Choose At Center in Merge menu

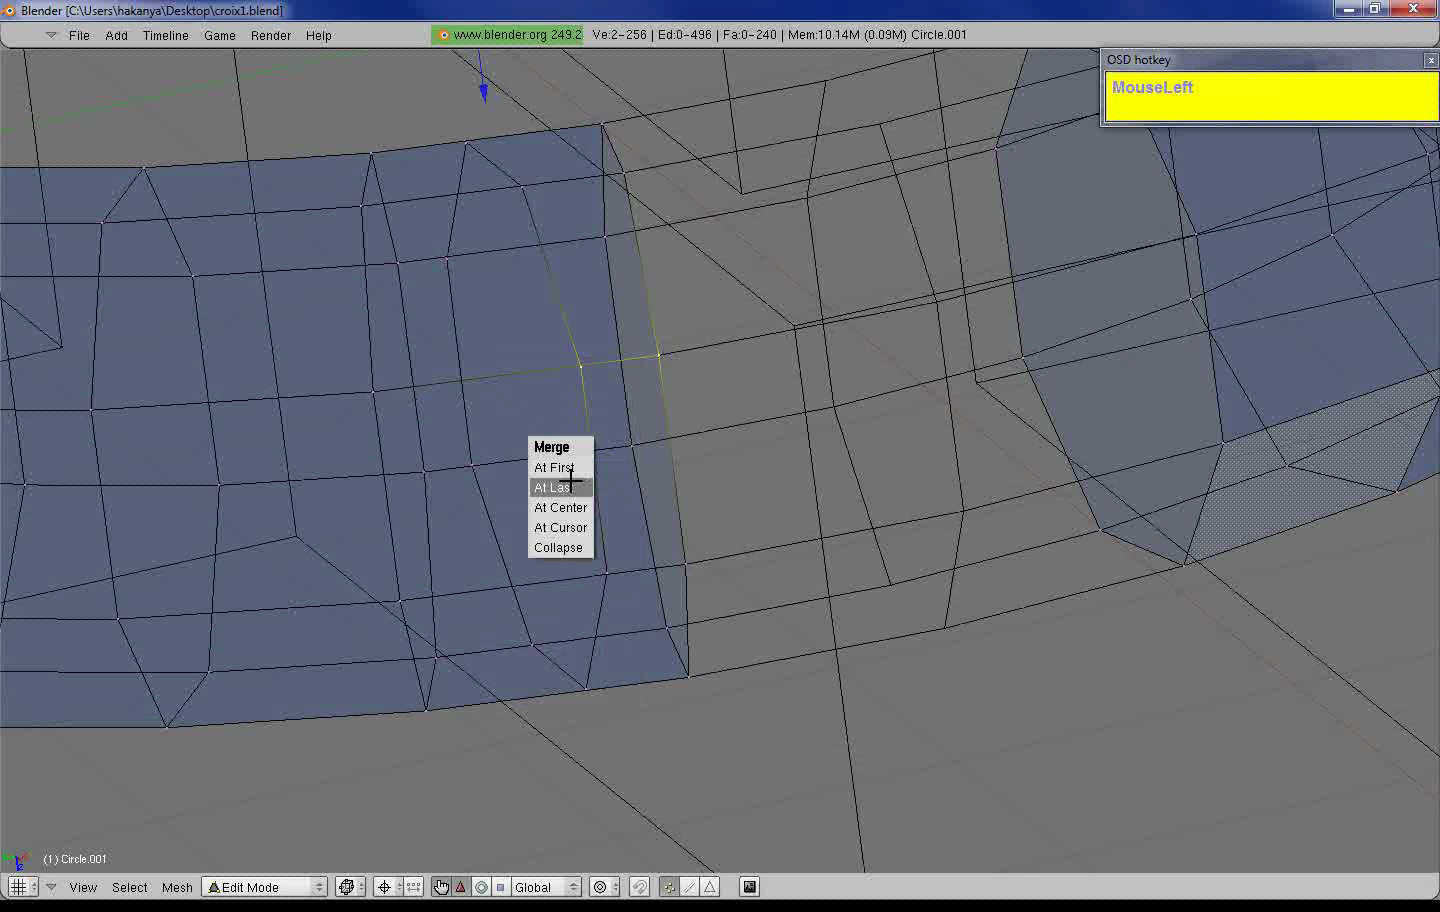(561, 507)
